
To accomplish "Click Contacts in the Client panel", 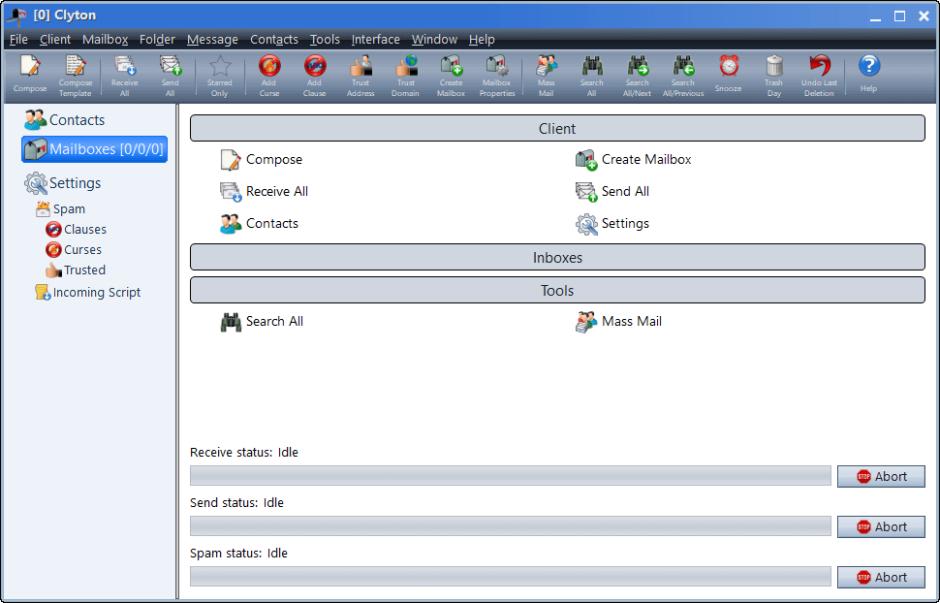I will [x=259, y=223].
